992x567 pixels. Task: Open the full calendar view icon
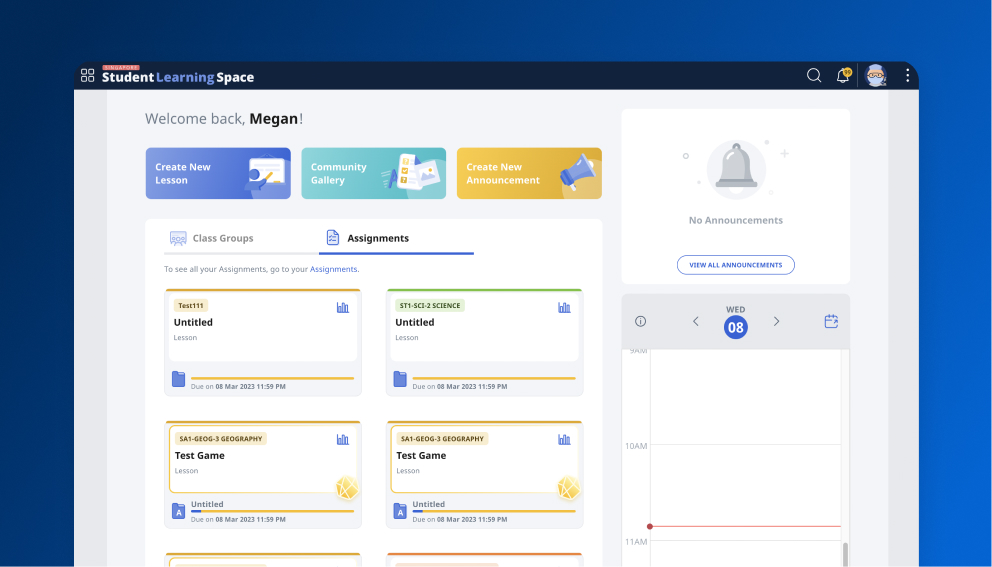click(831, 321)
